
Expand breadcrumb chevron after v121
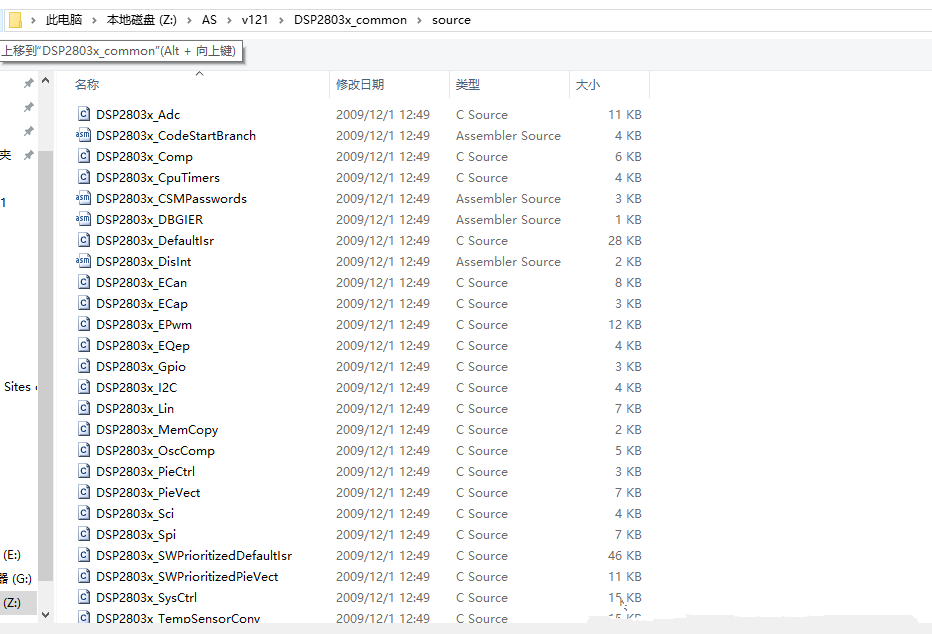click(281, 20)
